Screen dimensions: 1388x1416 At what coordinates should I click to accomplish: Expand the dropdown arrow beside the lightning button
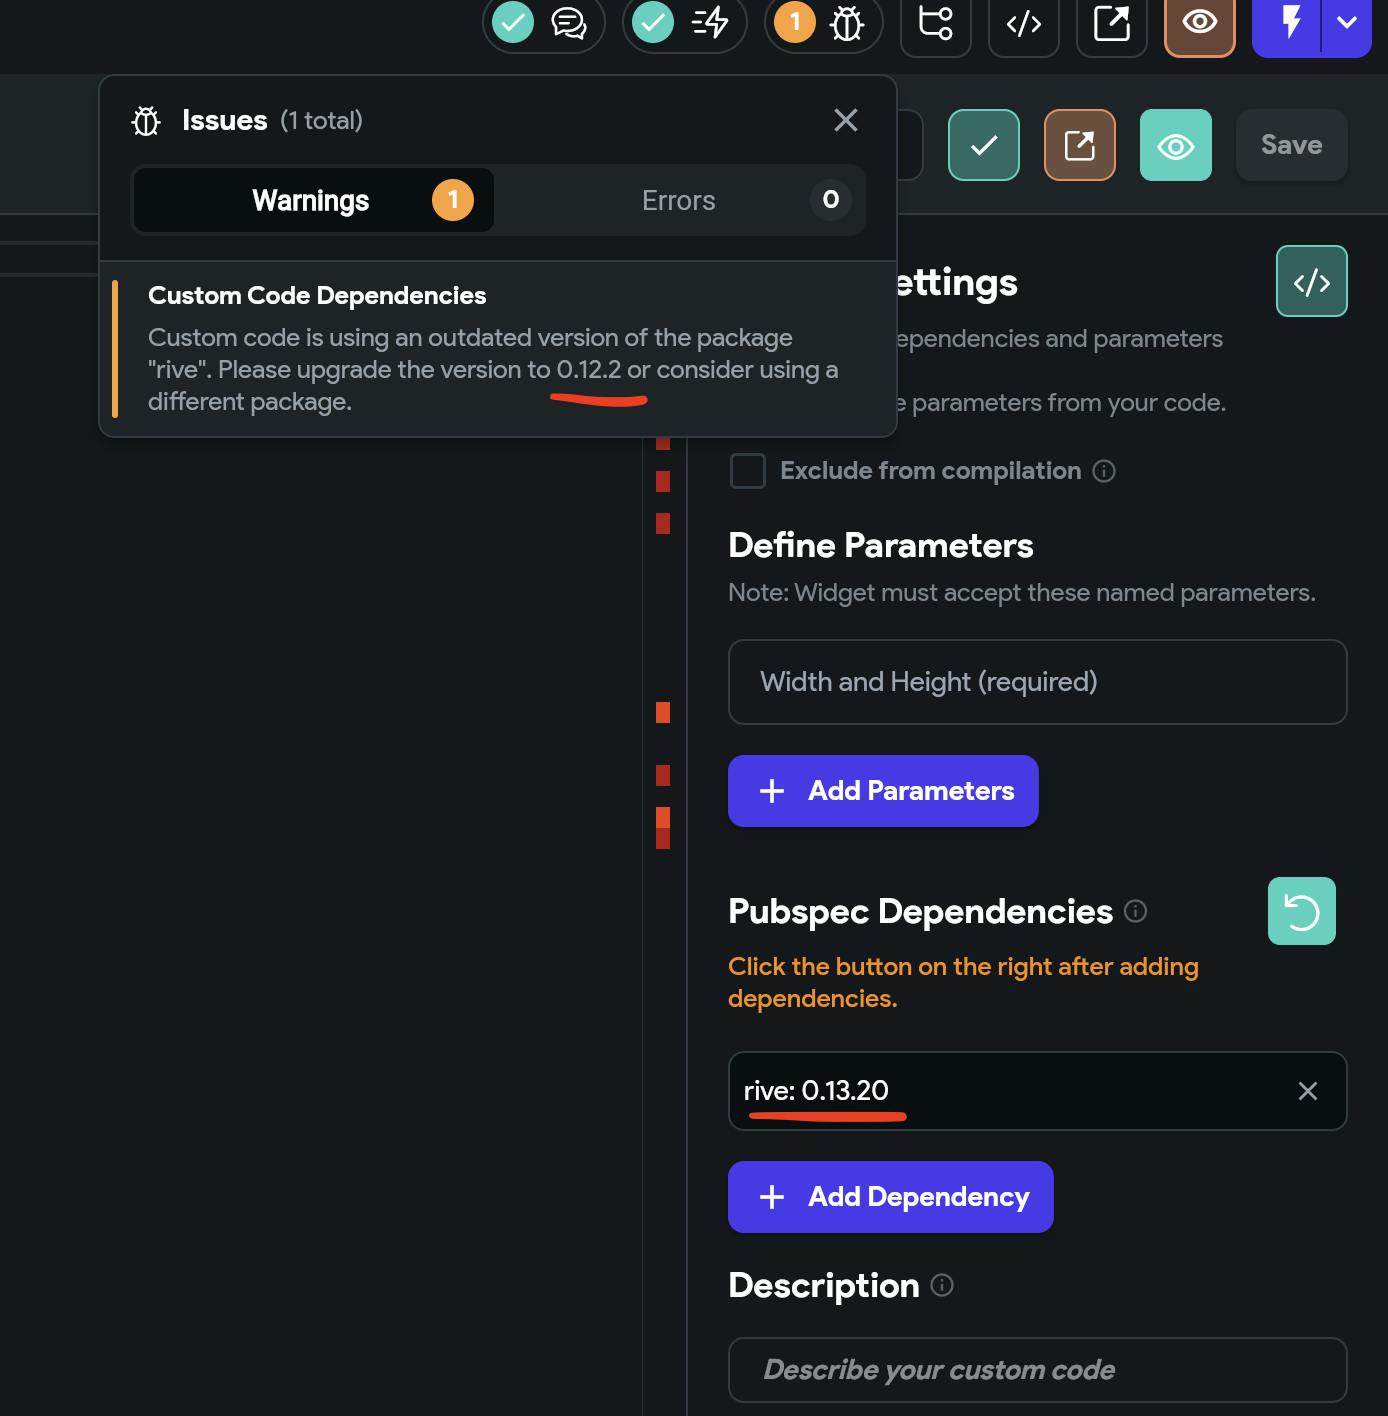click(1347, 22)
